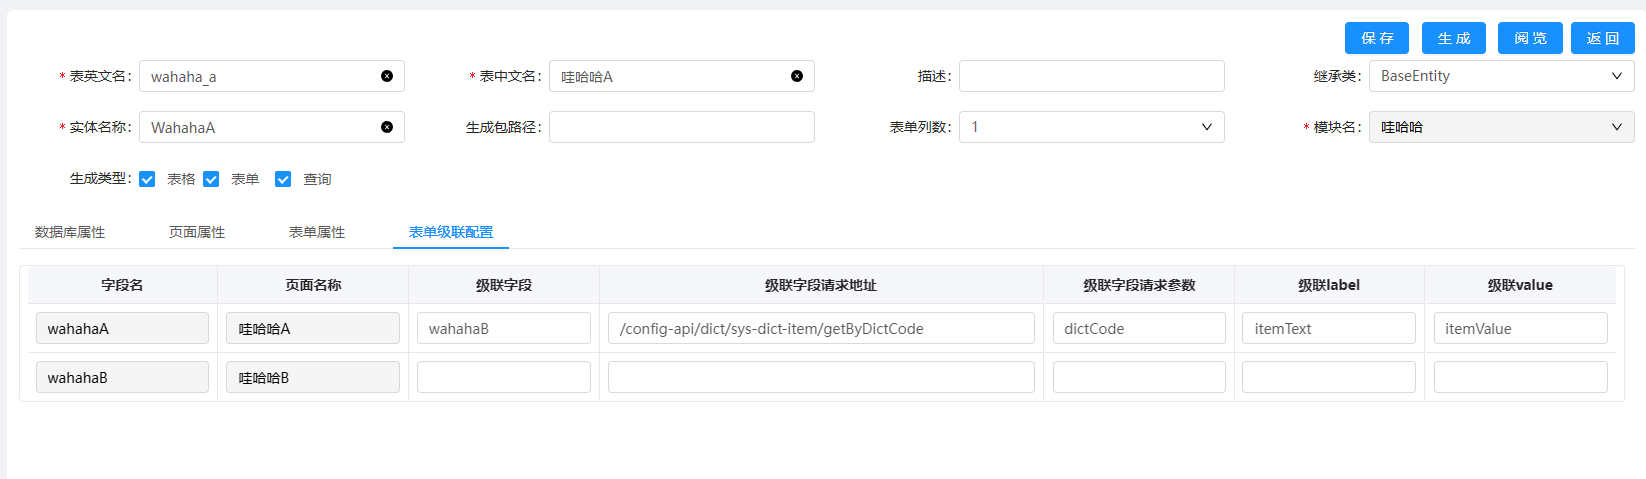Focus the 生成包路径 input field
Viewport: 1646px width, 479px height.
coord(681,127)
